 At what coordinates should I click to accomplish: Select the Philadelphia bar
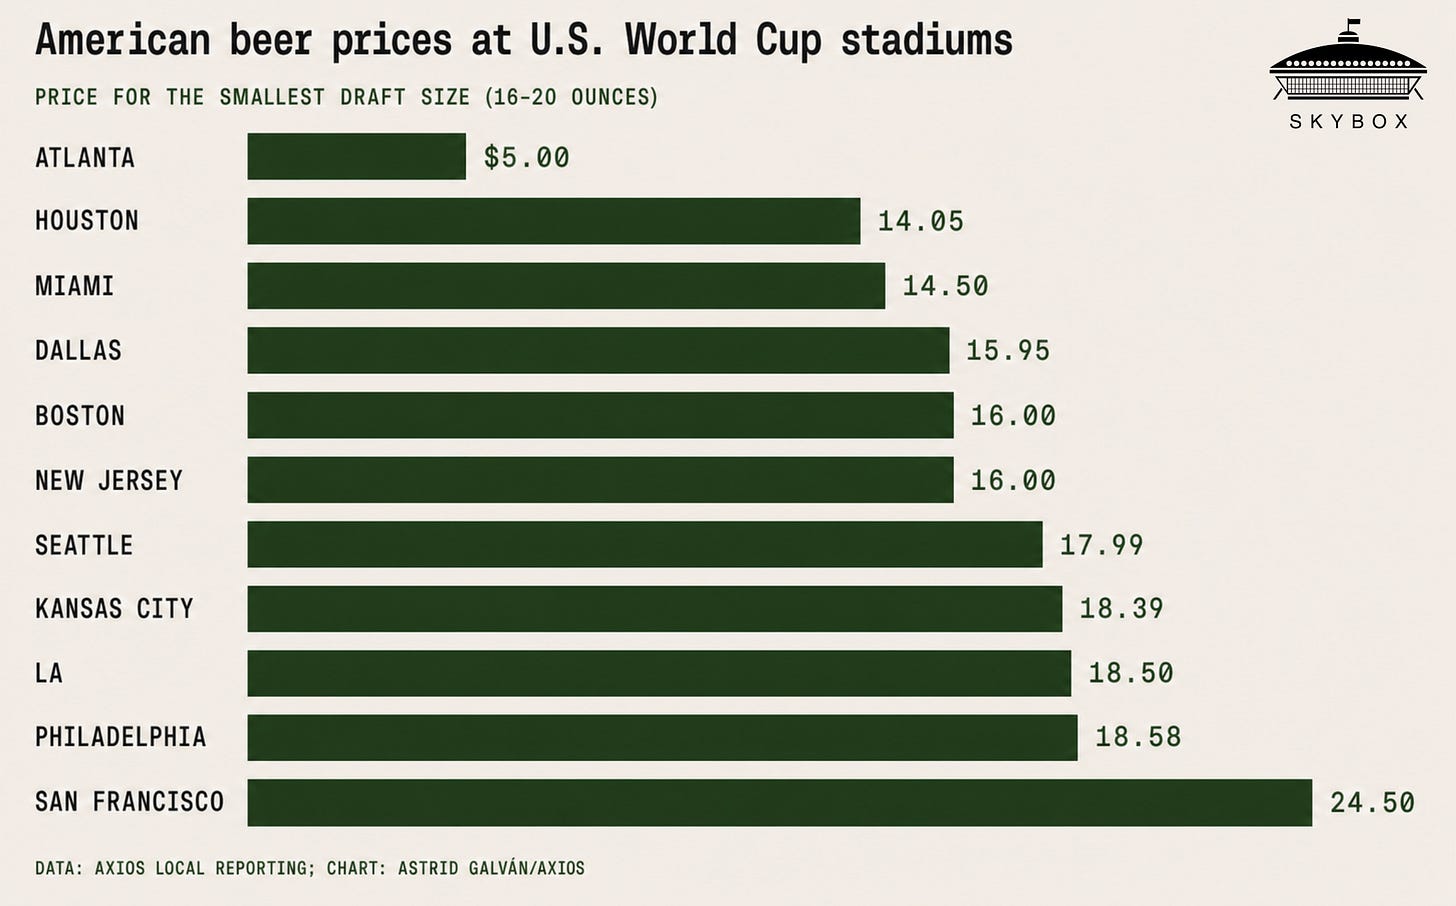pos(663,737)
